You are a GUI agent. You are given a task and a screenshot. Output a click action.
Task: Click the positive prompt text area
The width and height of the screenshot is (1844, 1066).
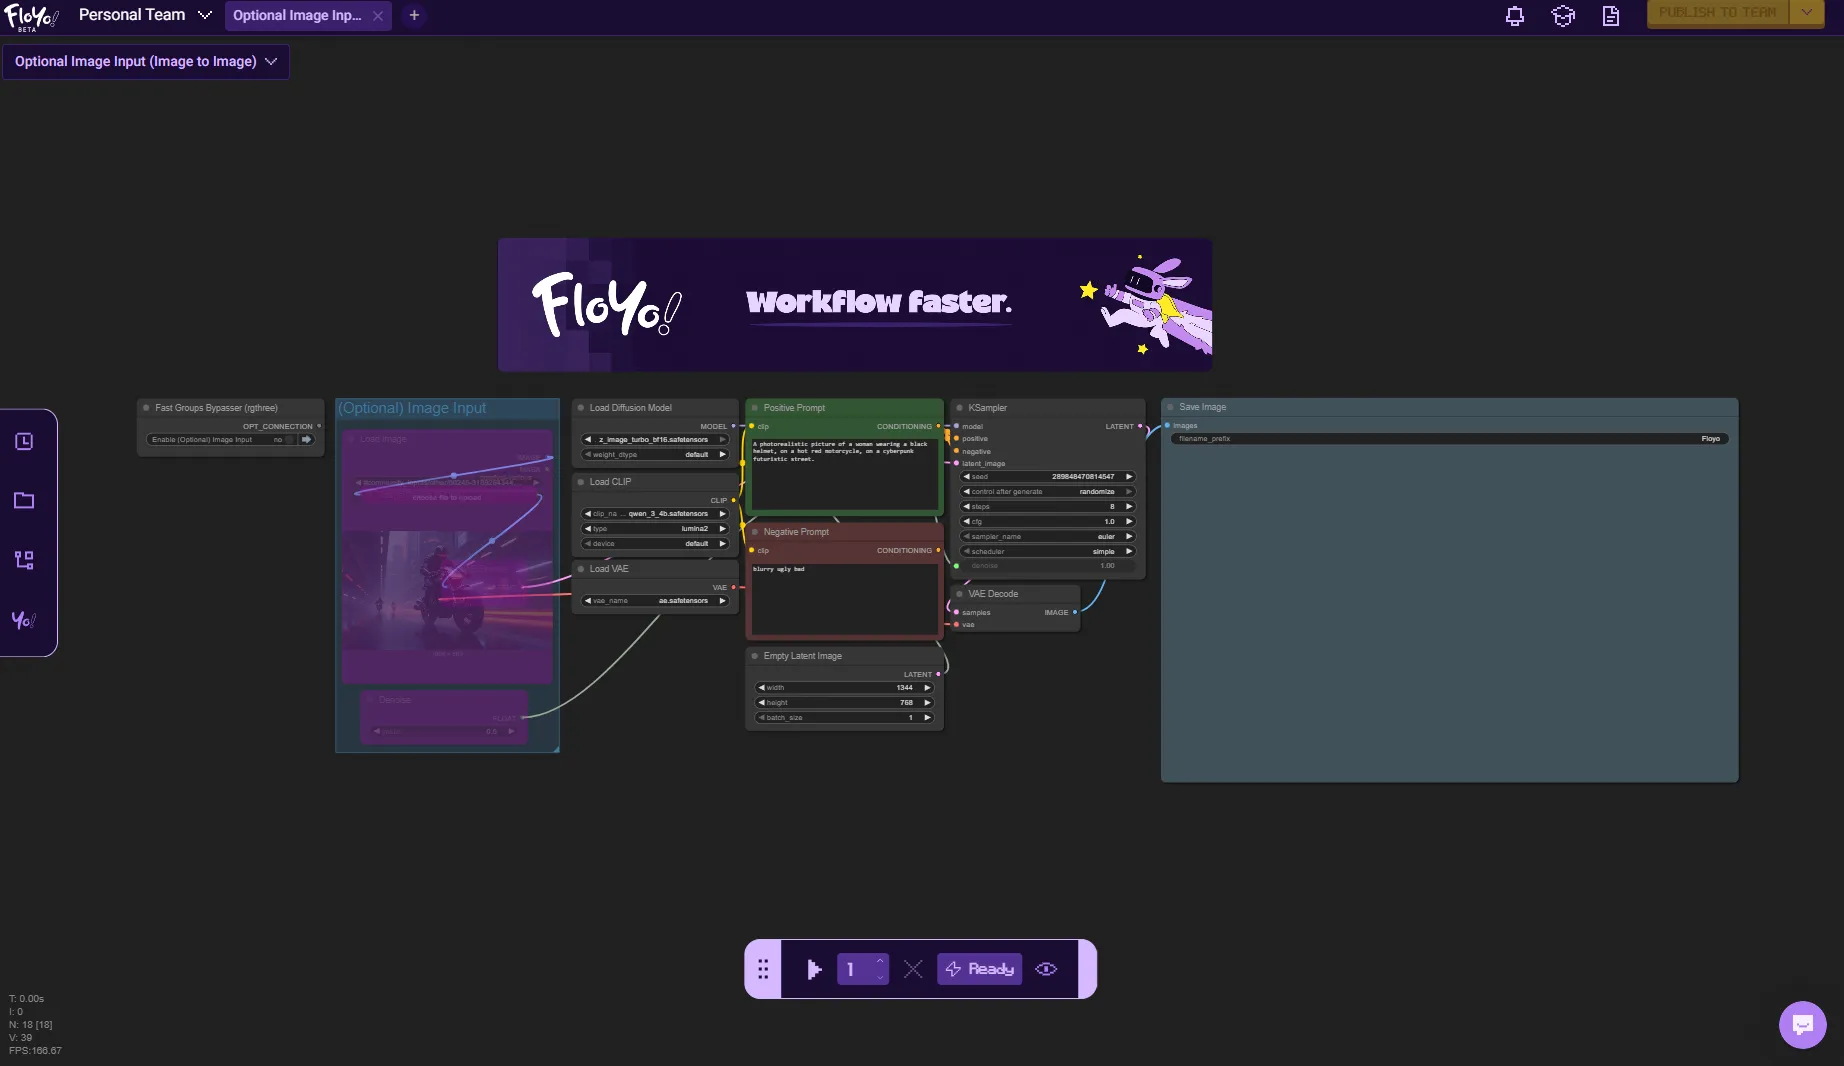click(844, 474)
